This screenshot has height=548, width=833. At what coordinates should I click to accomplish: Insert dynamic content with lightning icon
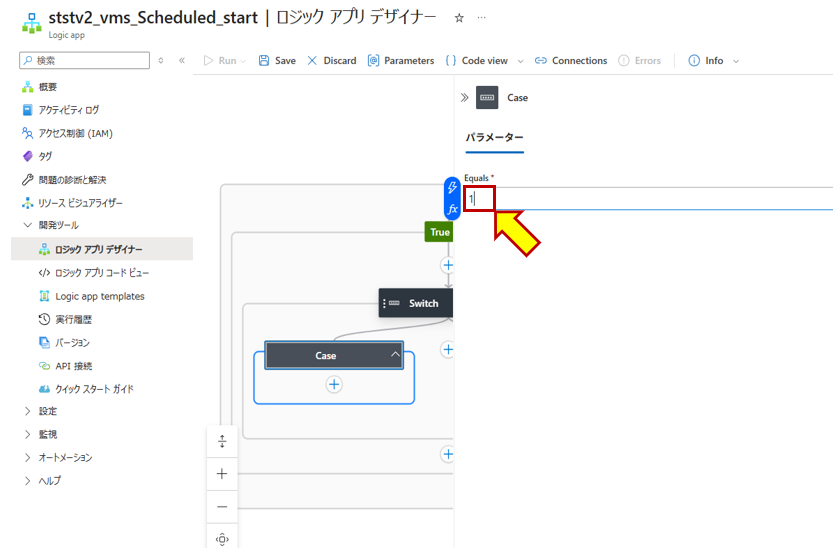coord(452,187)
